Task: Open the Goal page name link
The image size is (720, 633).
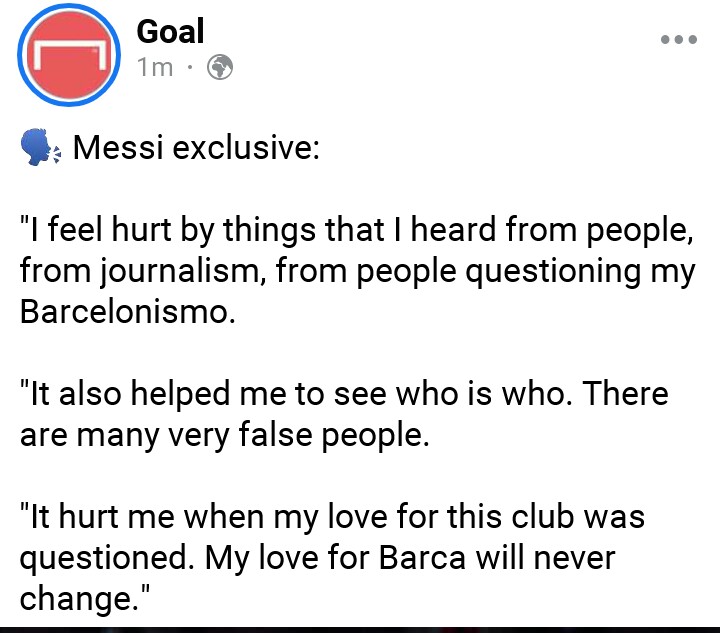Action: tap(170, 31)
